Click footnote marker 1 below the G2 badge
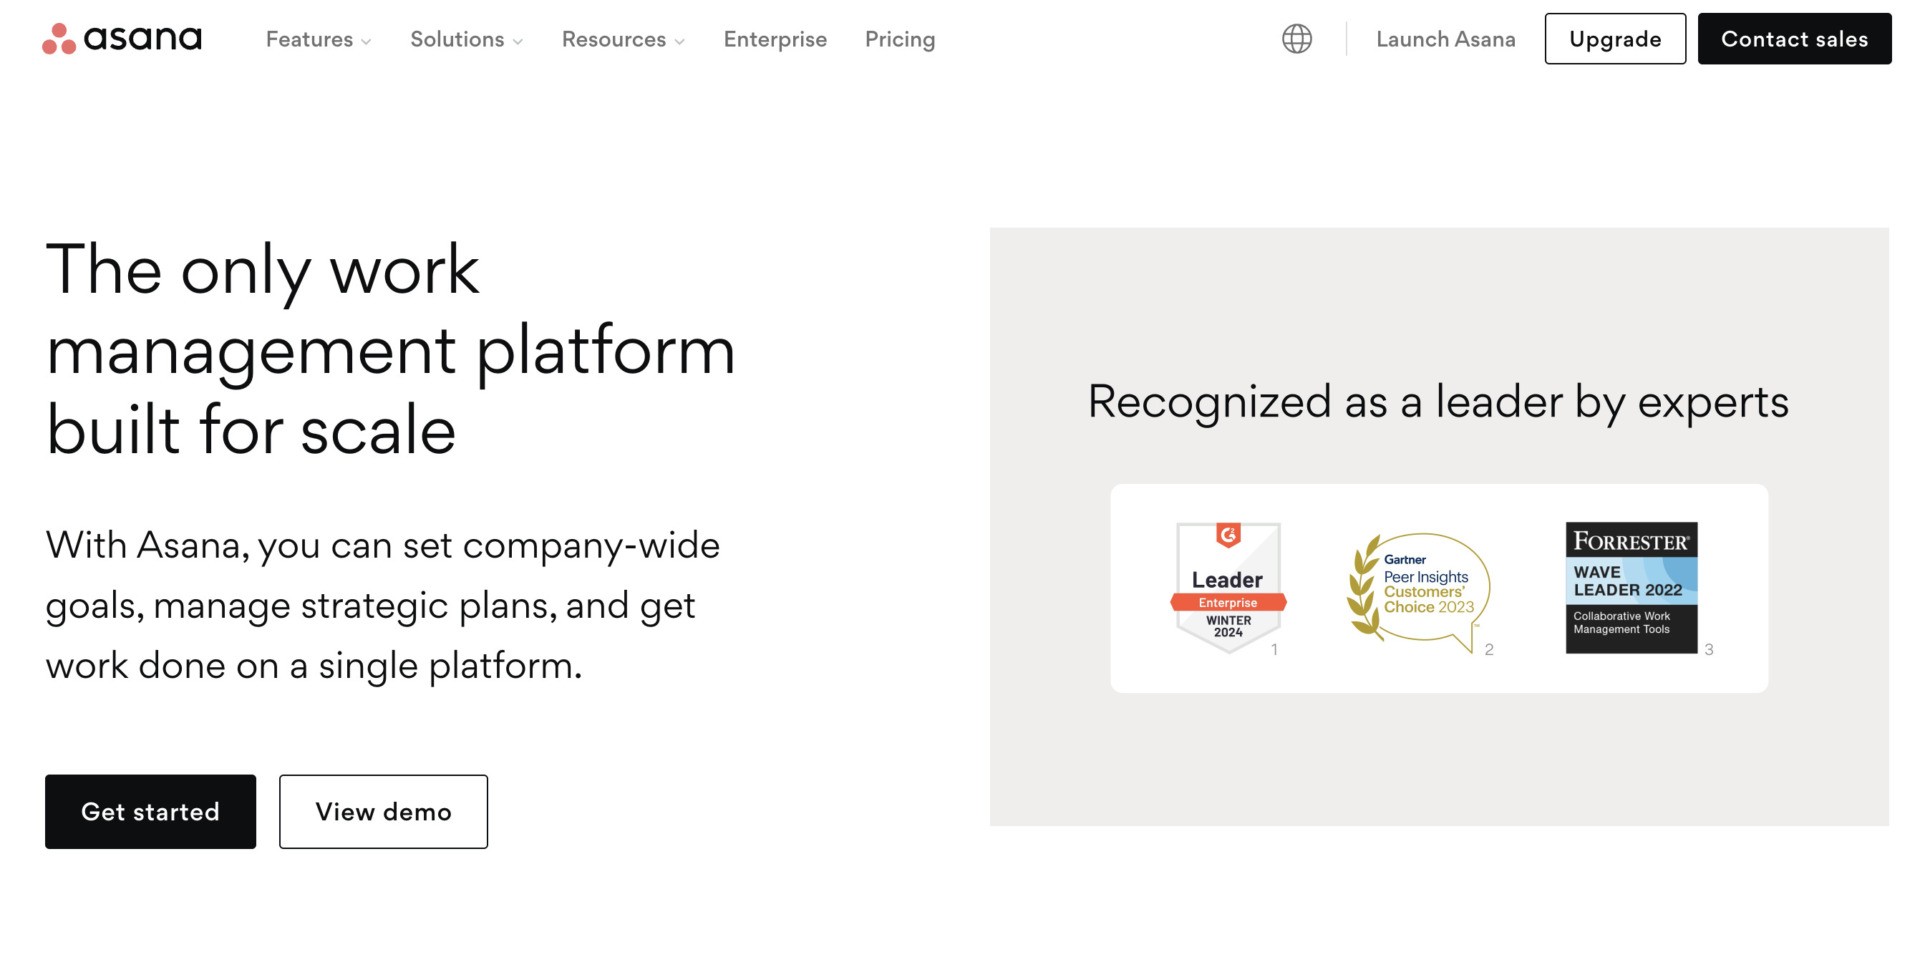The height and width of the screenshot is (975, 1920). [x=1275, y=650]
